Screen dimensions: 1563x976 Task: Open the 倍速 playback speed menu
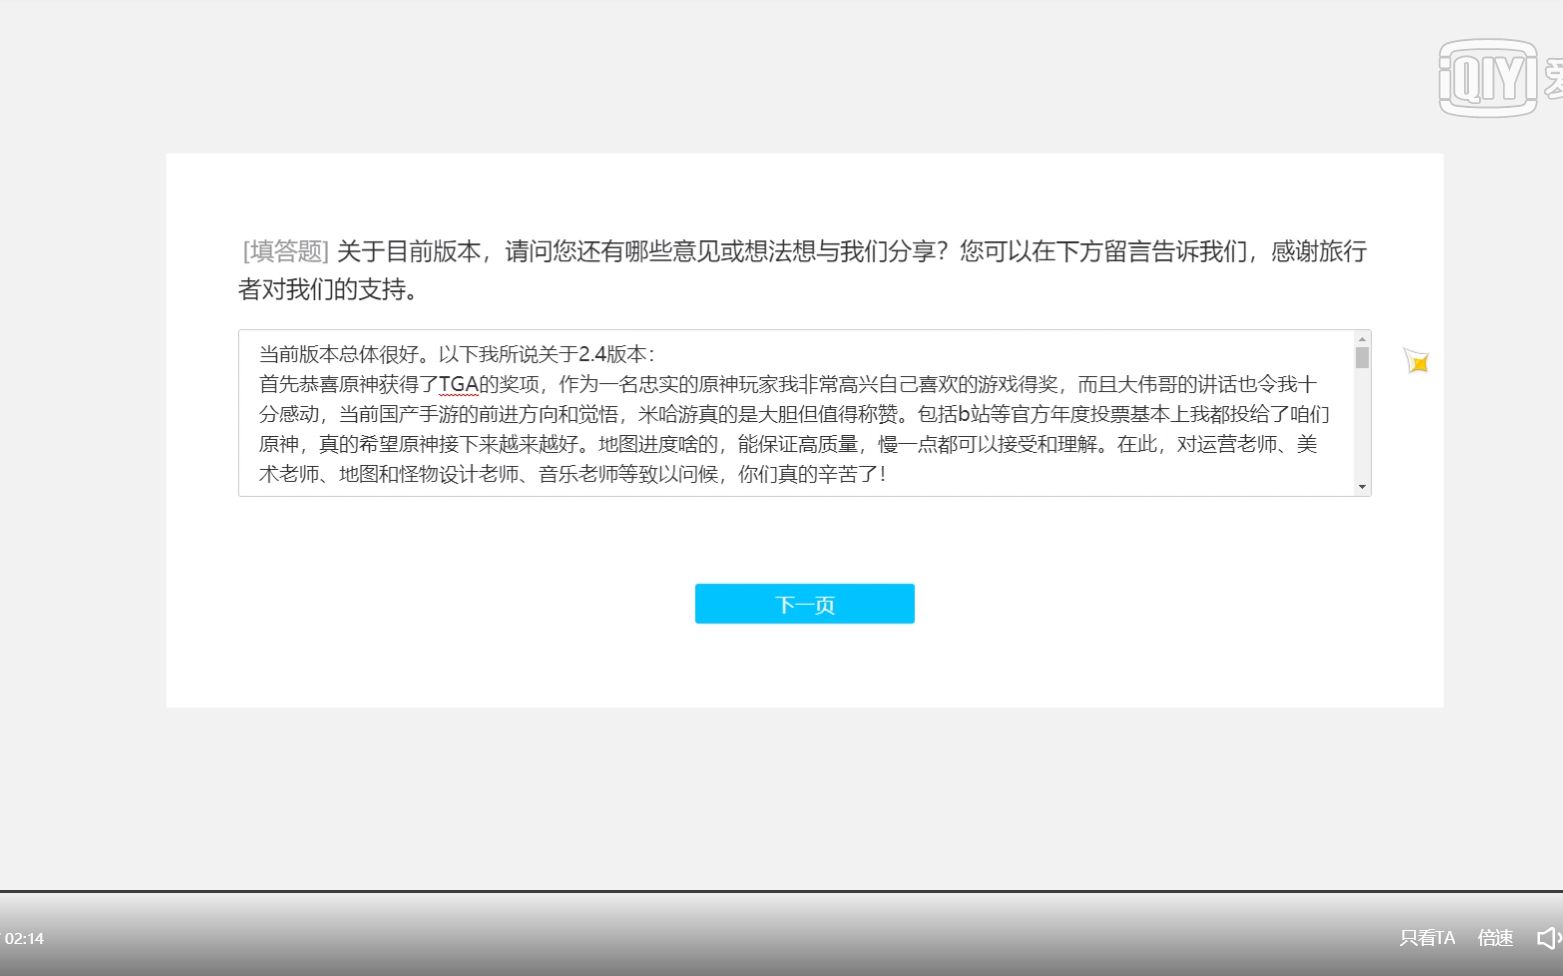[x=1495, y=938]
